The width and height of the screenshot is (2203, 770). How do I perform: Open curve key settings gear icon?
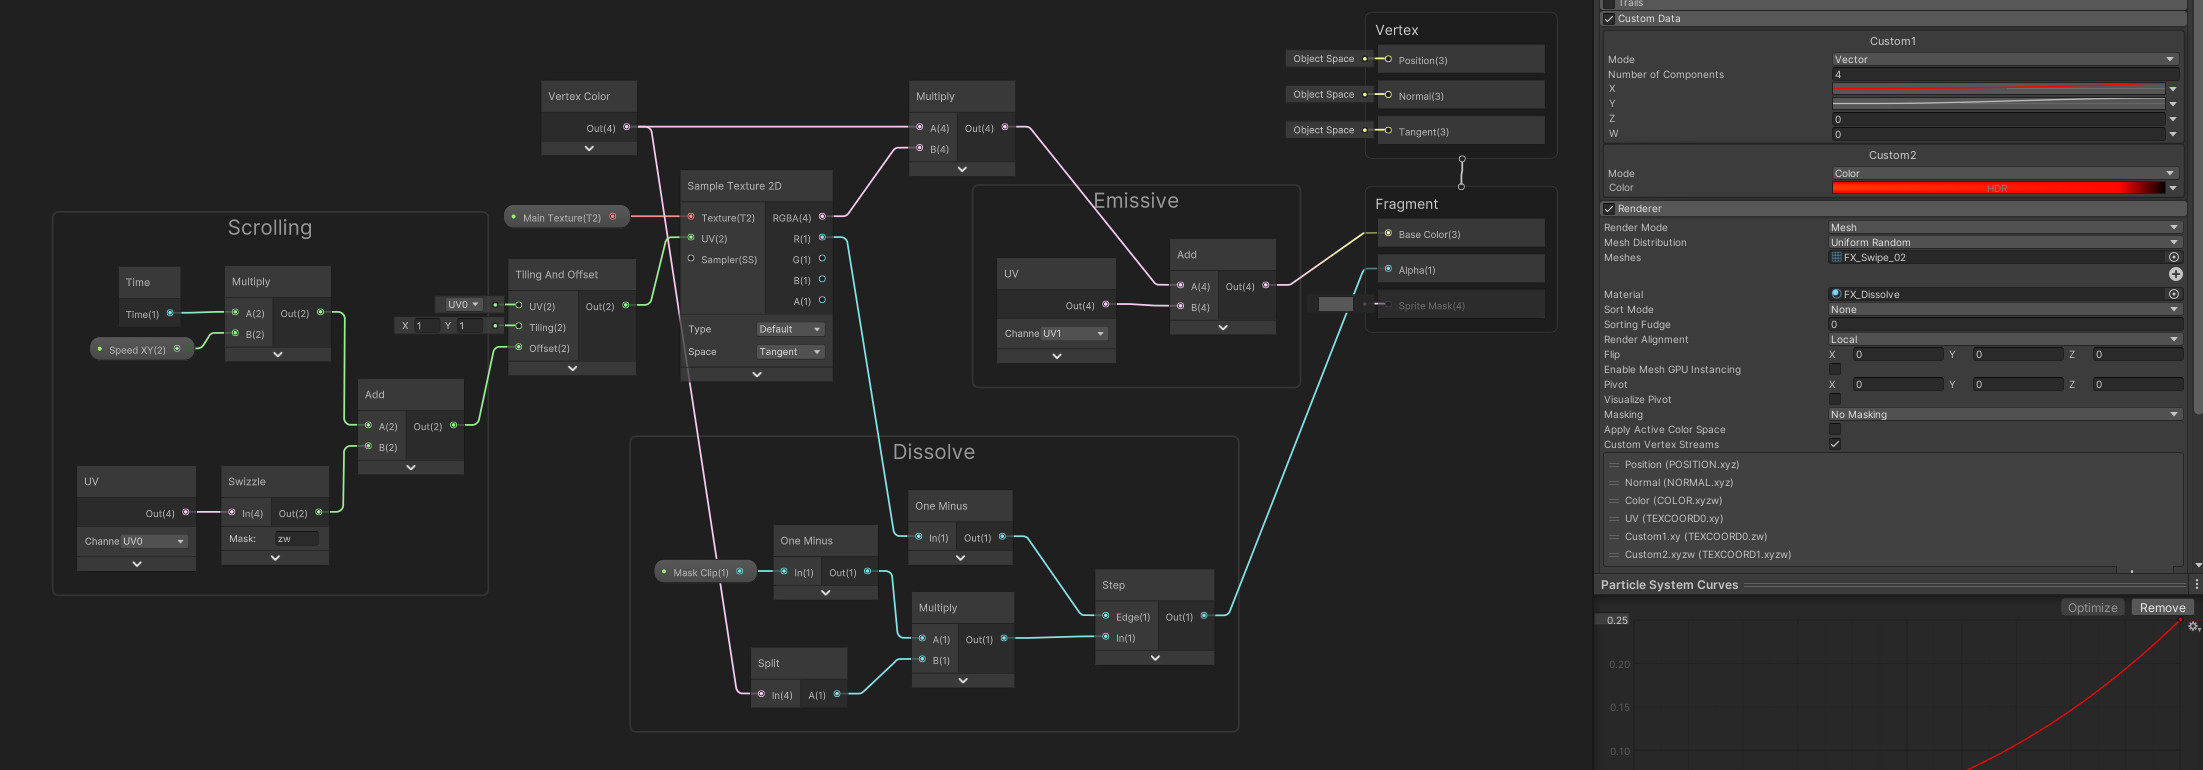click(x=2193, y=626)
